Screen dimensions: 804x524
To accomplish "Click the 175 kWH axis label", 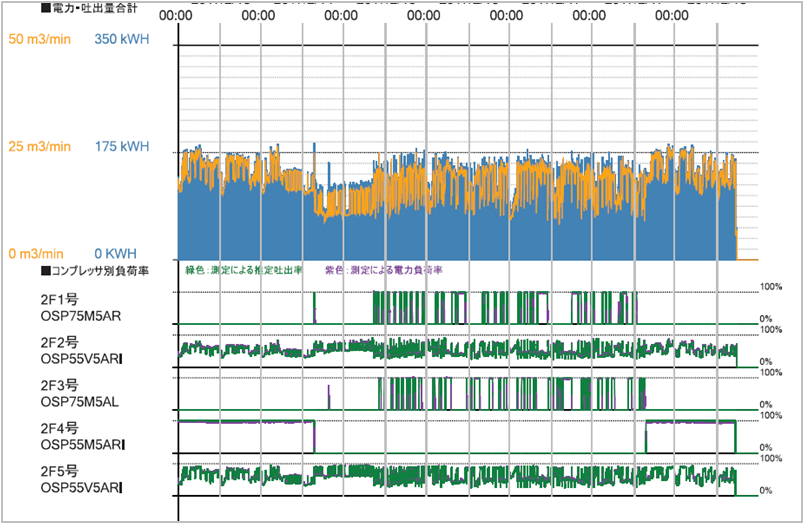I will tap(122, 147).
